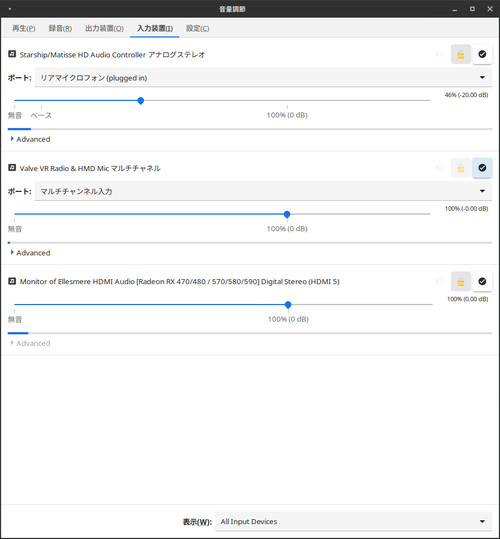Click the Monitor of Ellesmere HDMI volume slider handle
500x539 pixels.
click(288, 305)
